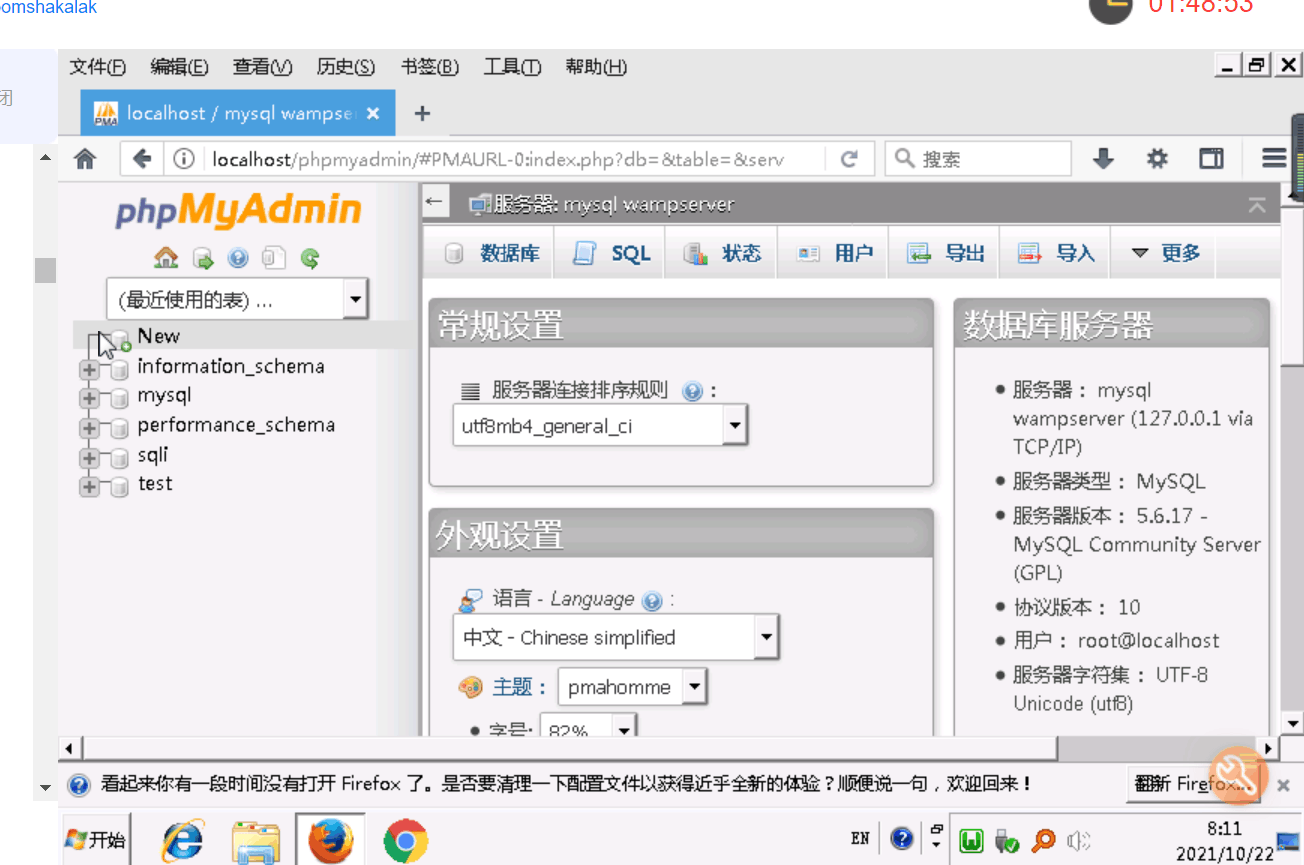Click the phpMyAdmin logo

pos(238,210)
